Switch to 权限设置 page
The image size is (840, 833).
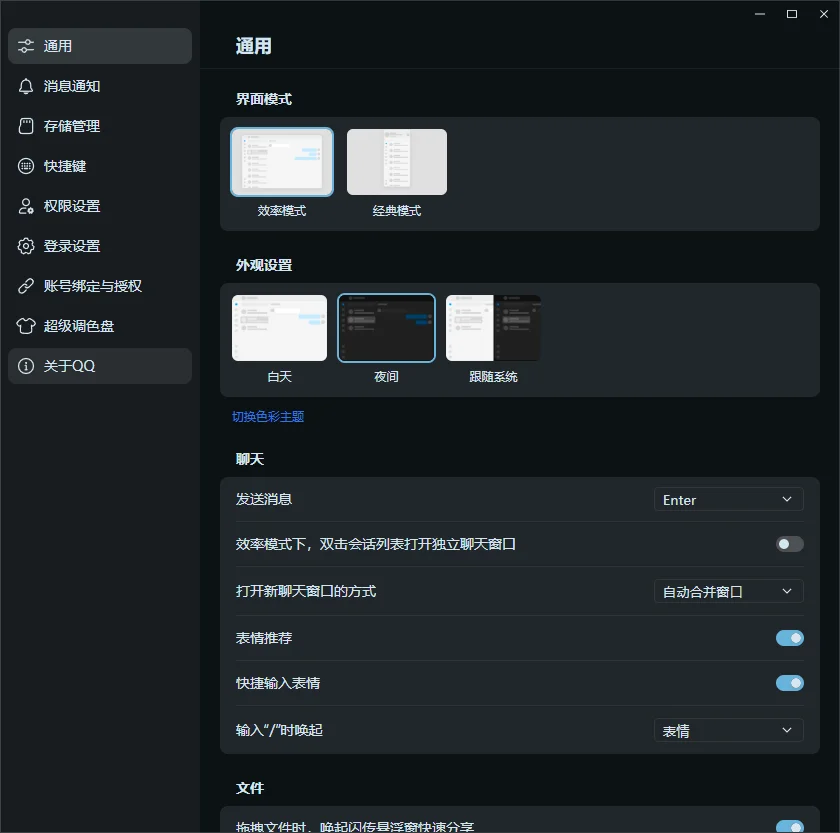click(x=100, y=206)
